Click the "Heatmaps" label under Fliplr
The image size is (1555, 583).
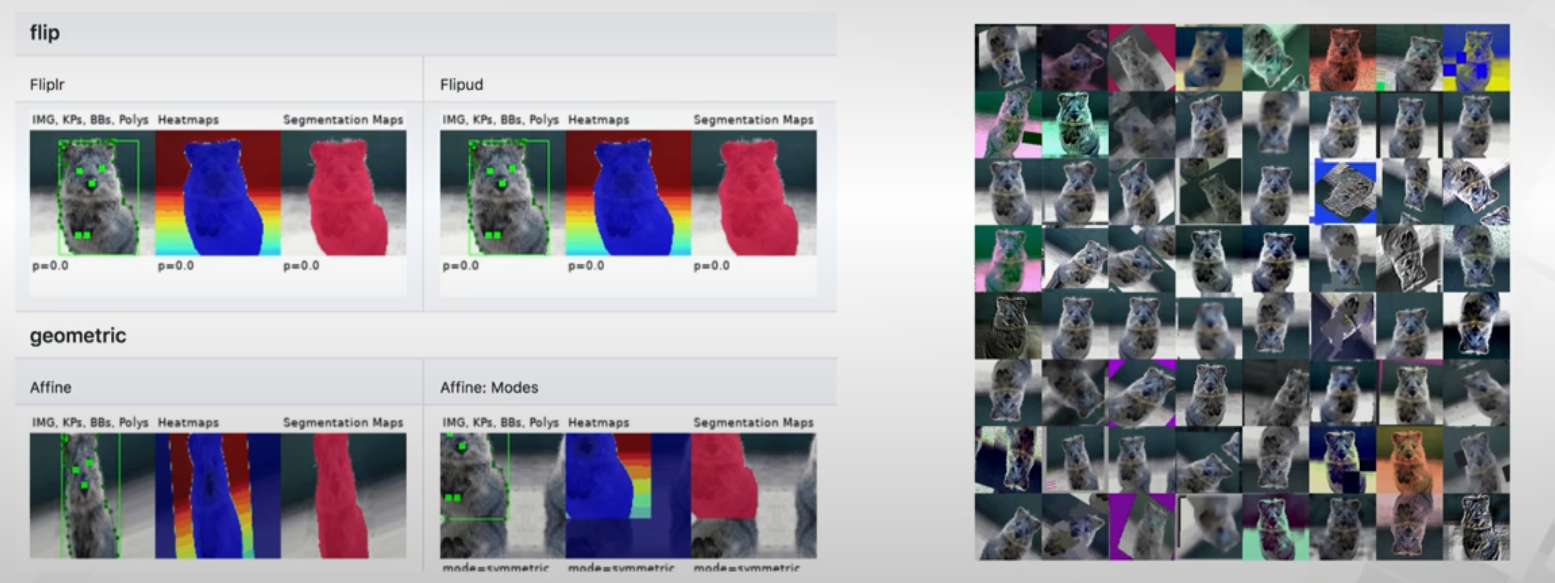(x=188, y=120)
